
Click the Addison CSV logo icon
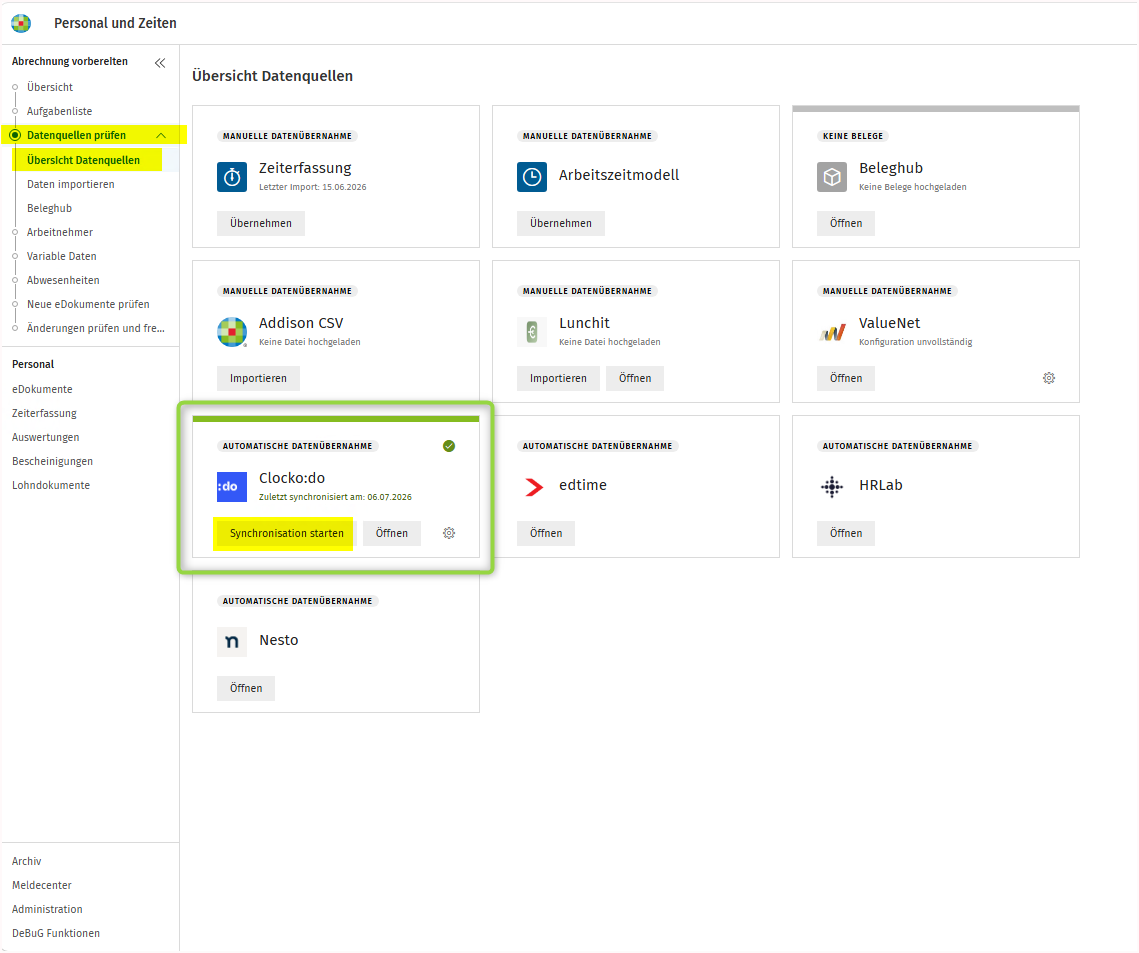232,332
